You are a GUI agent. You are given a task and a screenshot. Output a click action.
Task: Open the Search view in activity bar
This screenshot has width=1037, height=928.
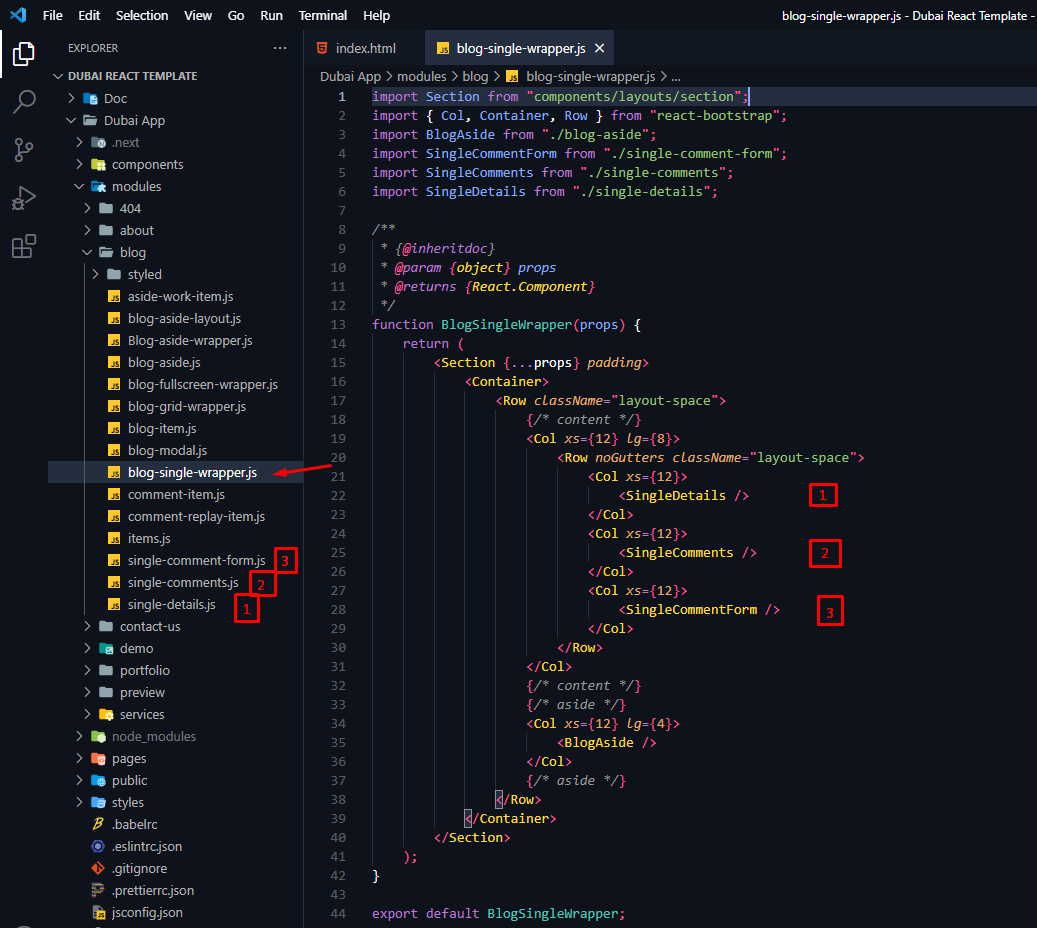tap(24, 102)
